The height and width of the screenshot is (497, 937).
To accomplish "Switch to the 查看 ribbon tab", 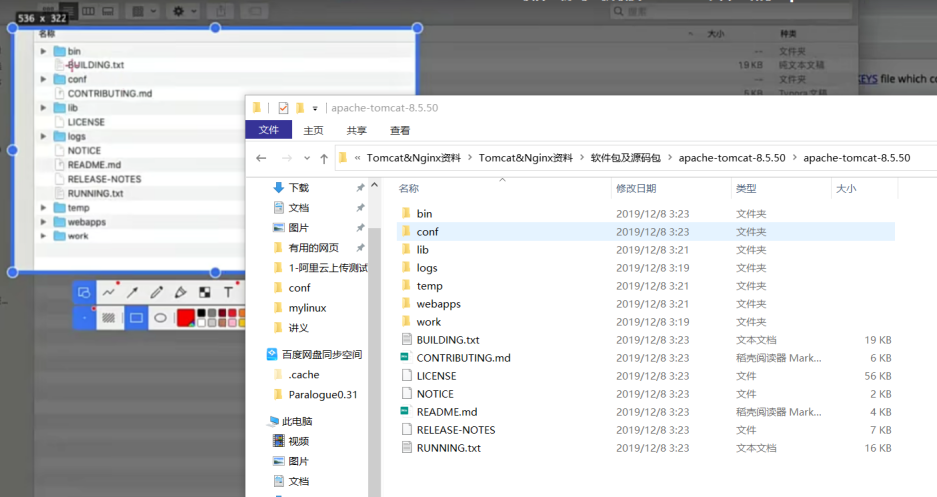I will click(x=400, y=130).
